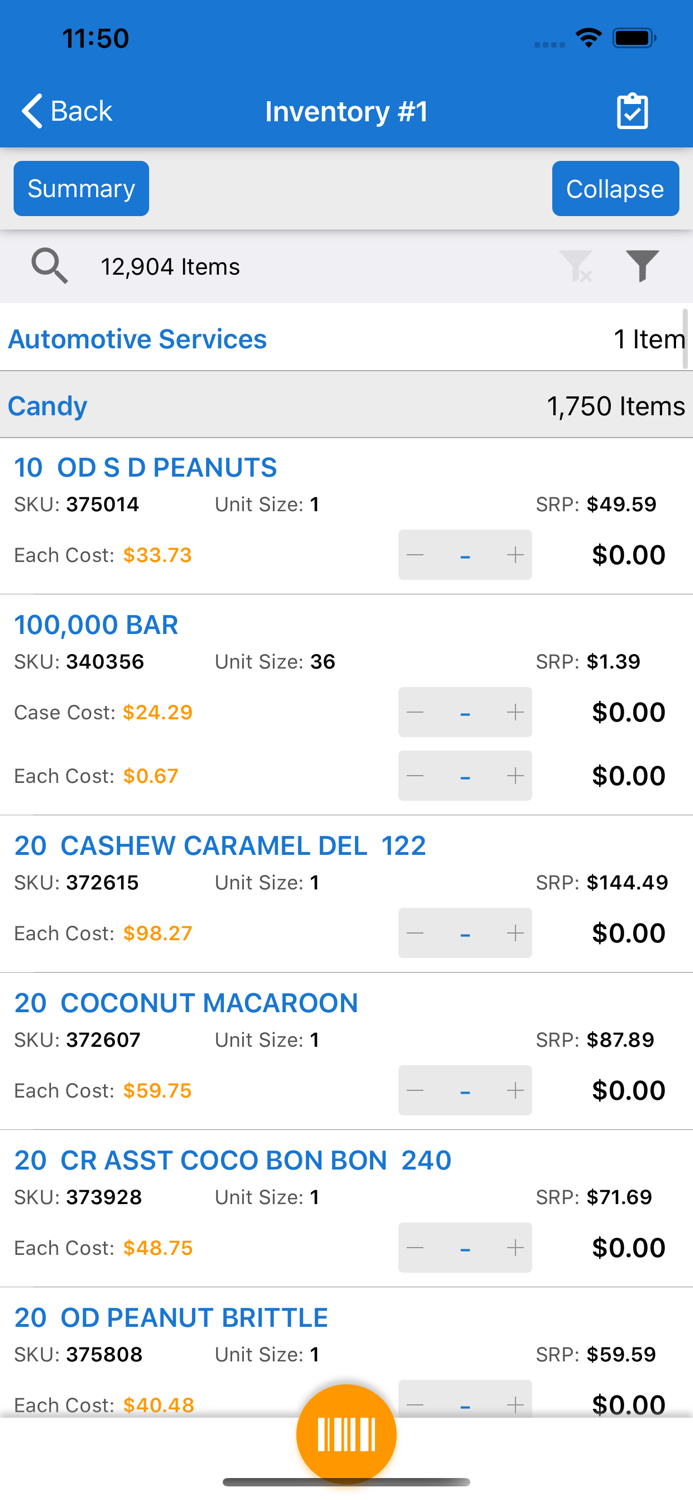Select the search magnifier icon
This screenshot has height=1500, width=693.
tap(48, 267)
